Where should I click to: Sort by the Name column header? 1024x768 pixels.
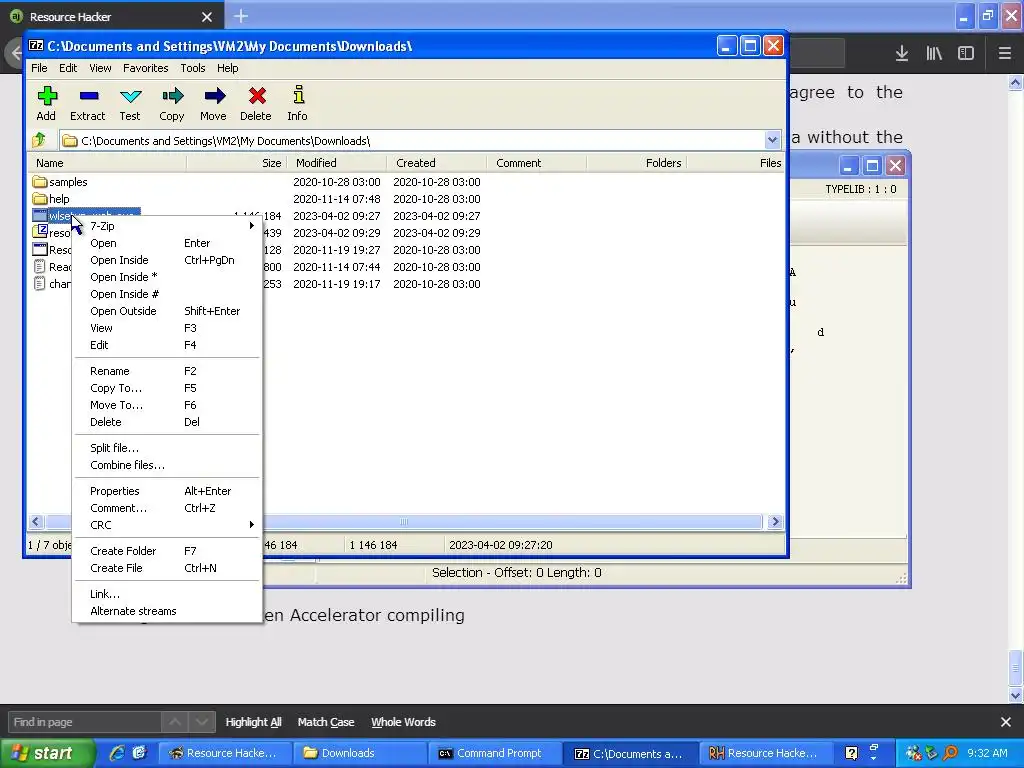[106, 163]
